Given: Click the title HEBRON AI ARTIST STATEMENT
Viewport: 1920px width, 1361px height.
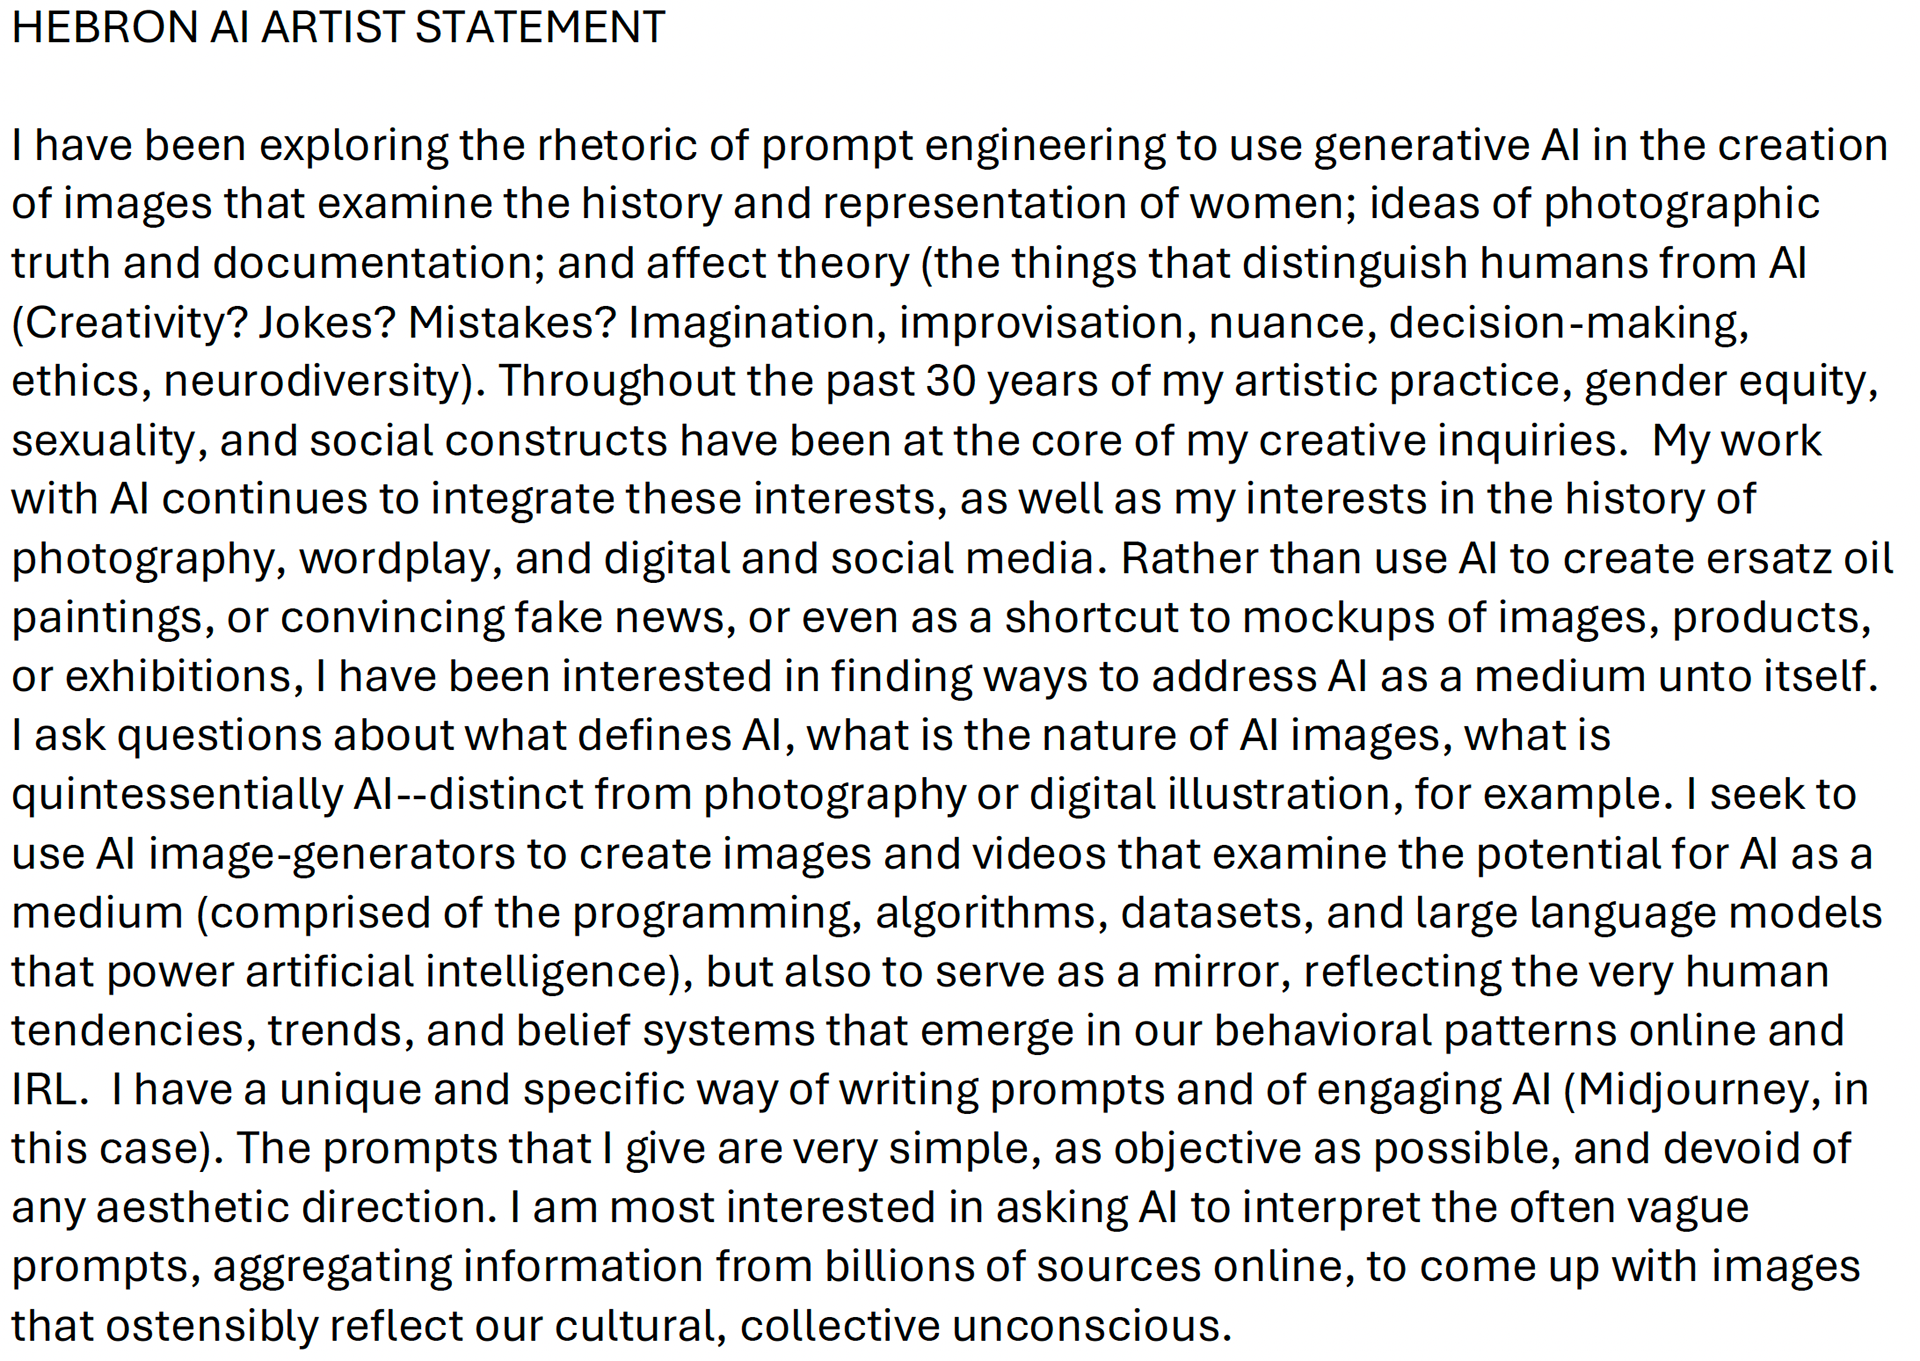Looking at the screenshot, I should [x=338, y=27].
